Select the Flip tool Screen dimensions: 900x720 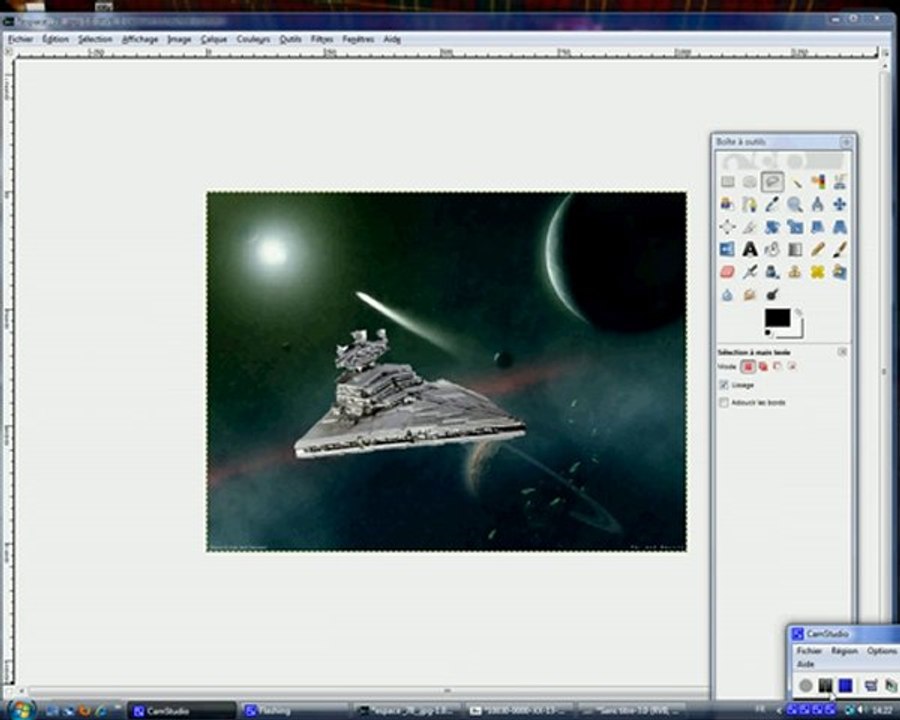[727, 249]
